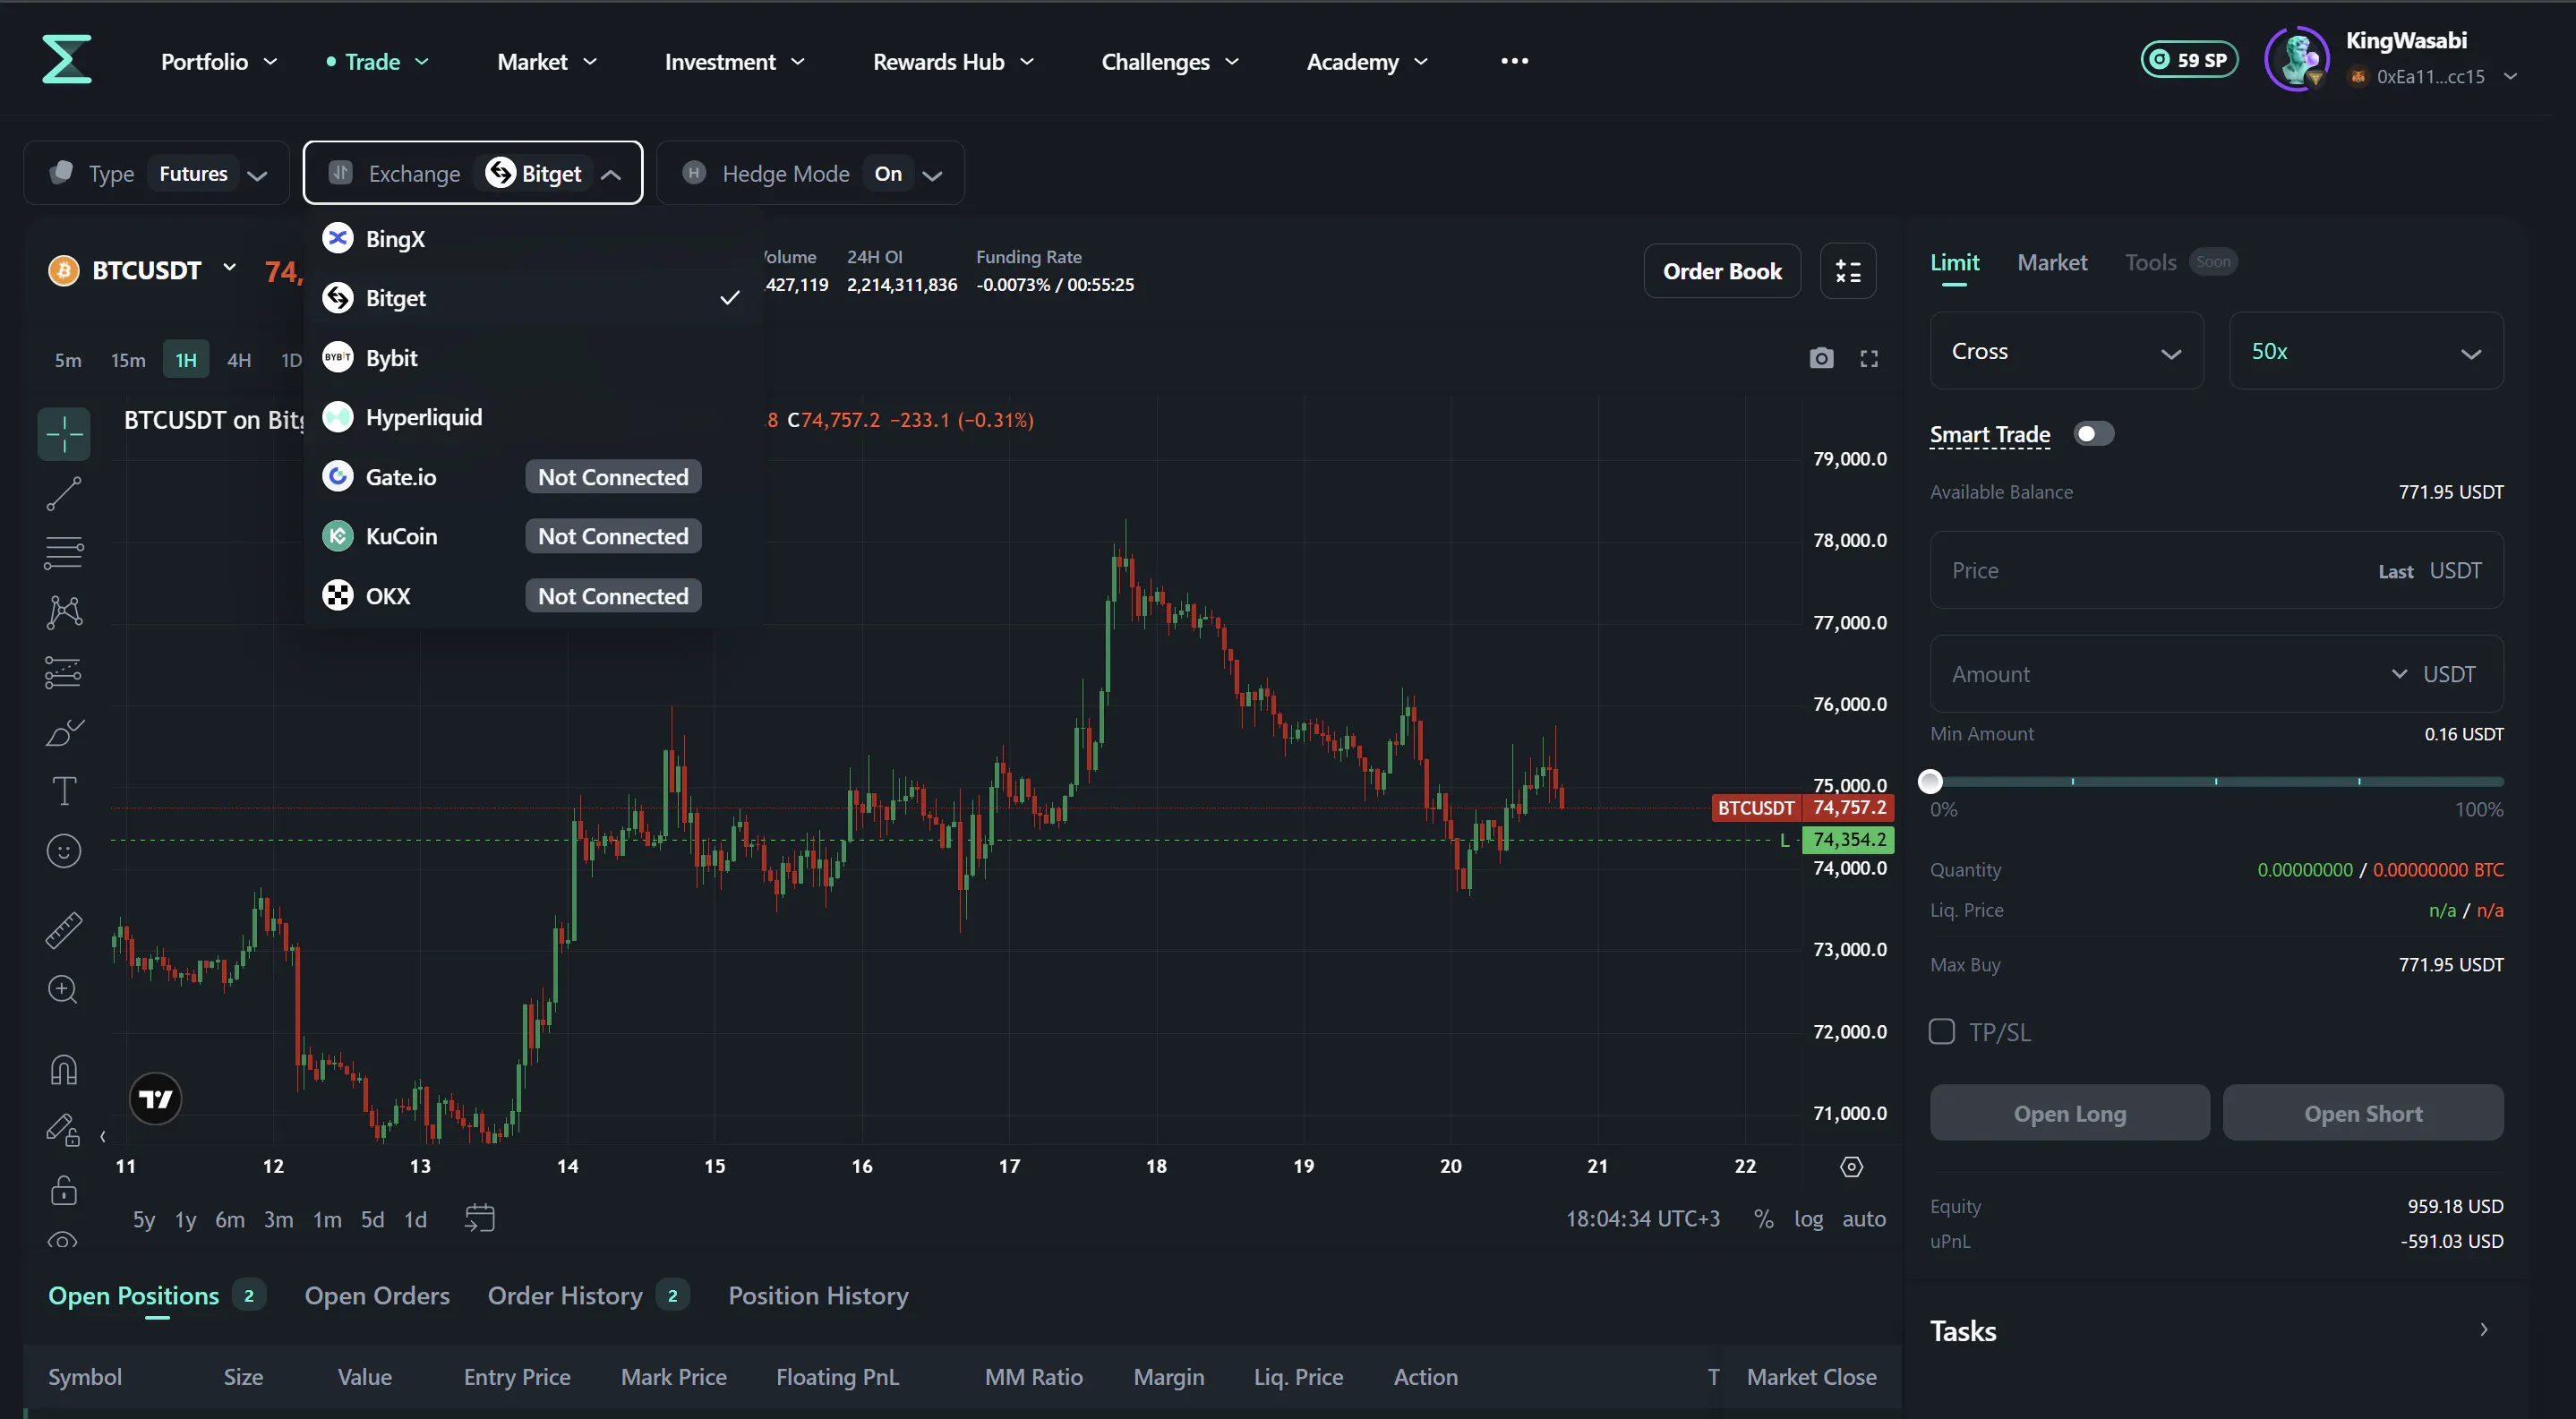Click the Order Book button

click(1722, 271)
